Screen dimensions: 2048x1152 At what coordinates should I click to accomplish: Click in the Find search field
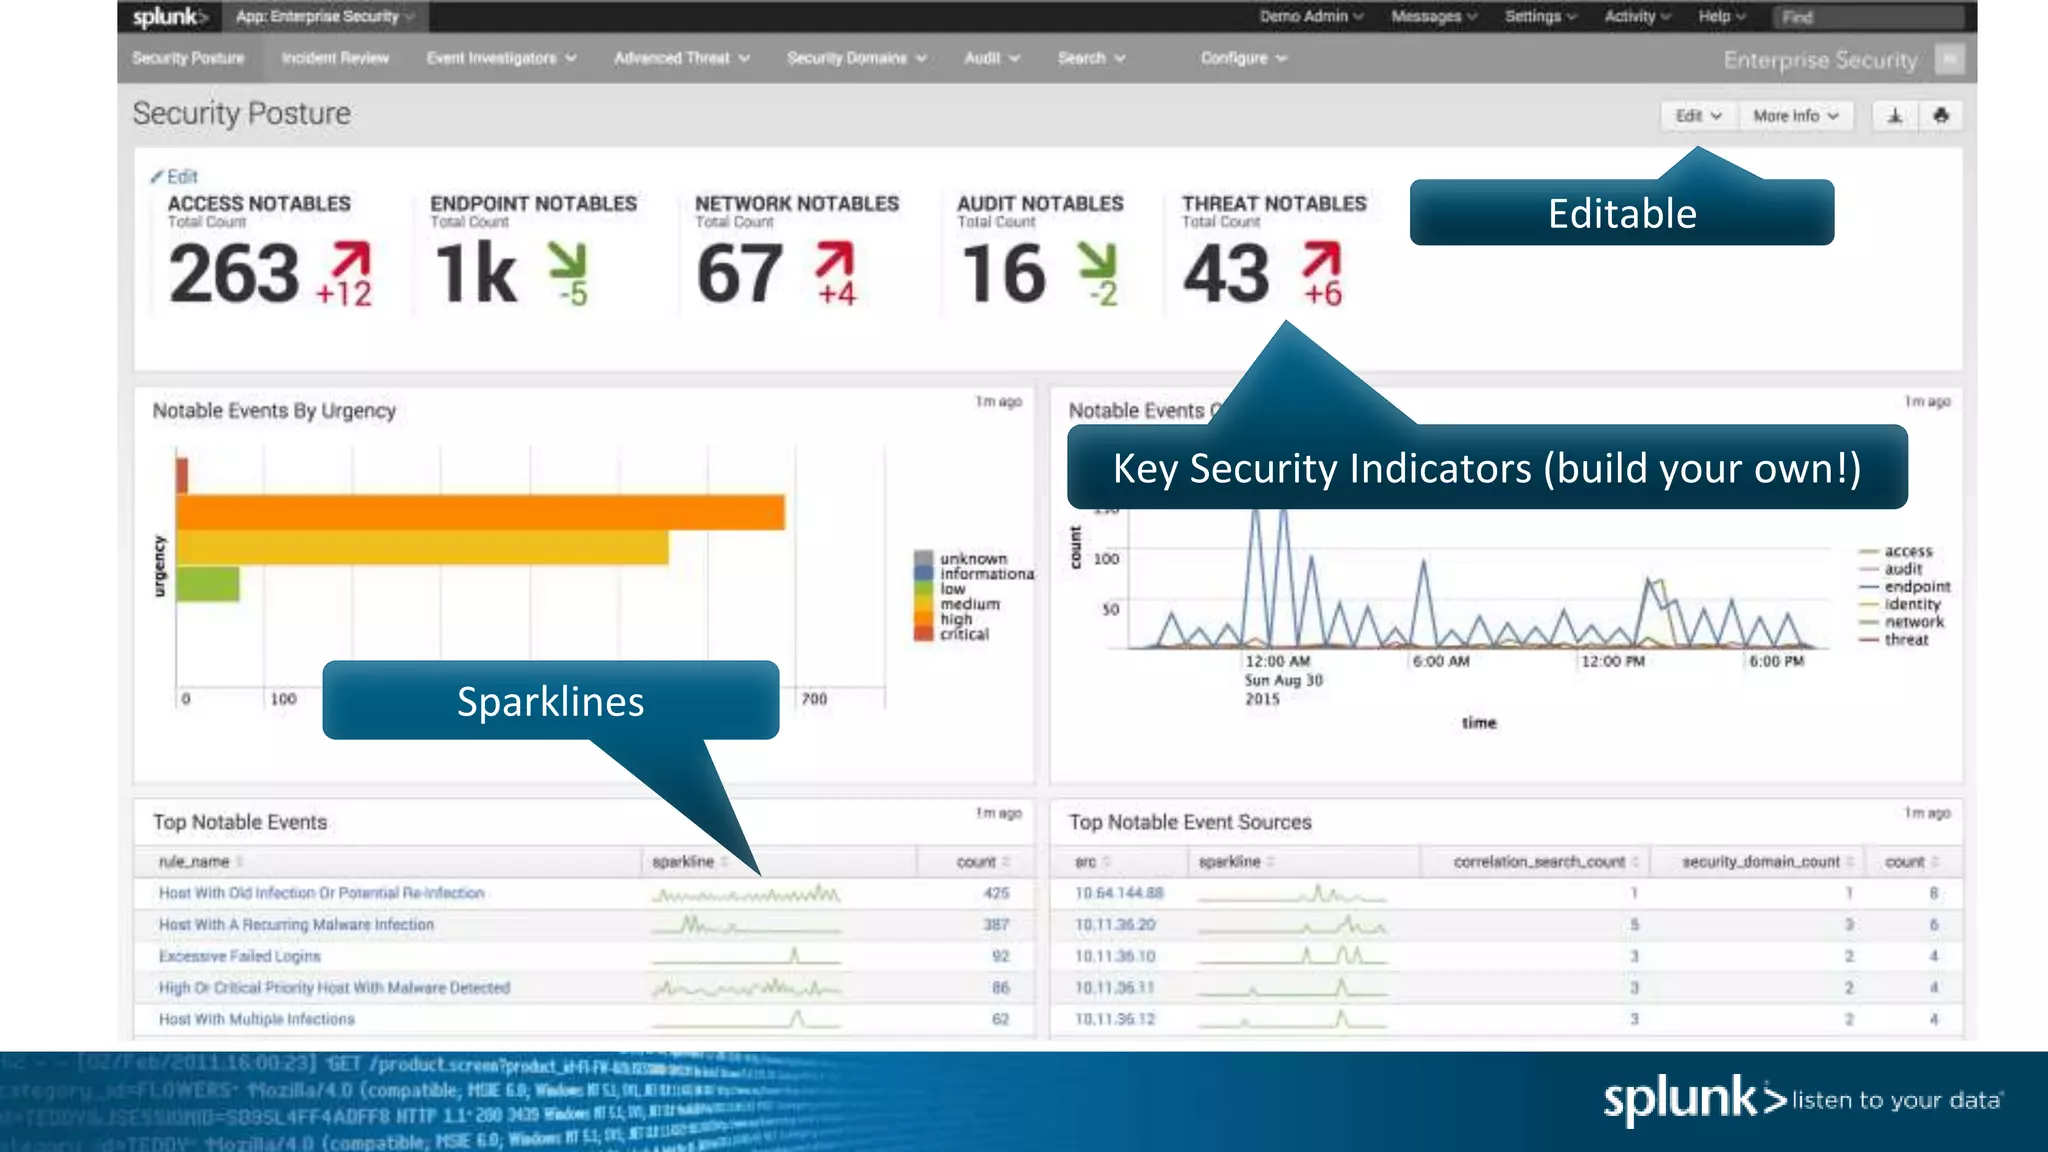(x=1869, y=17)
